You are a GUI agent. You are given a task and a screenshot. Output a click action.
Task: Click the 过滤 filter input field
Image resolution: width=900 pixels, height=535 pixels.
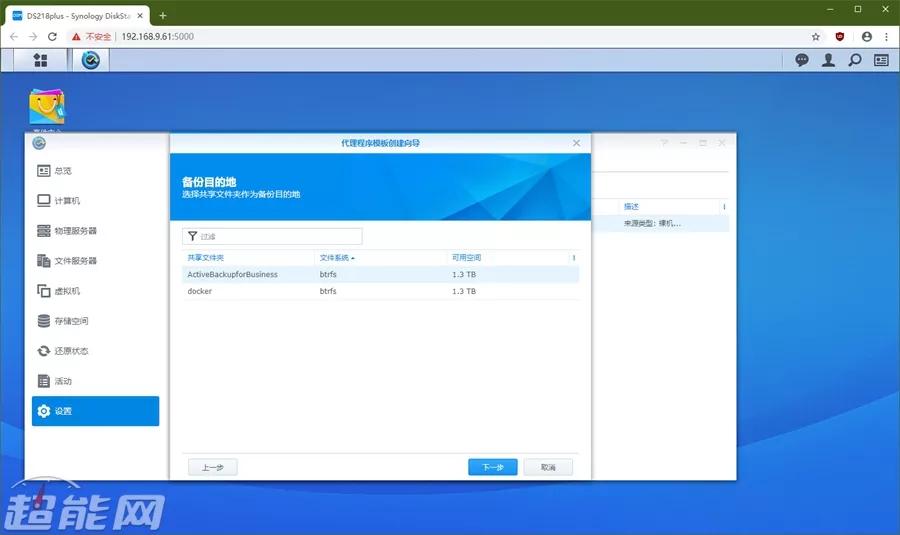(x=272, y=237)
